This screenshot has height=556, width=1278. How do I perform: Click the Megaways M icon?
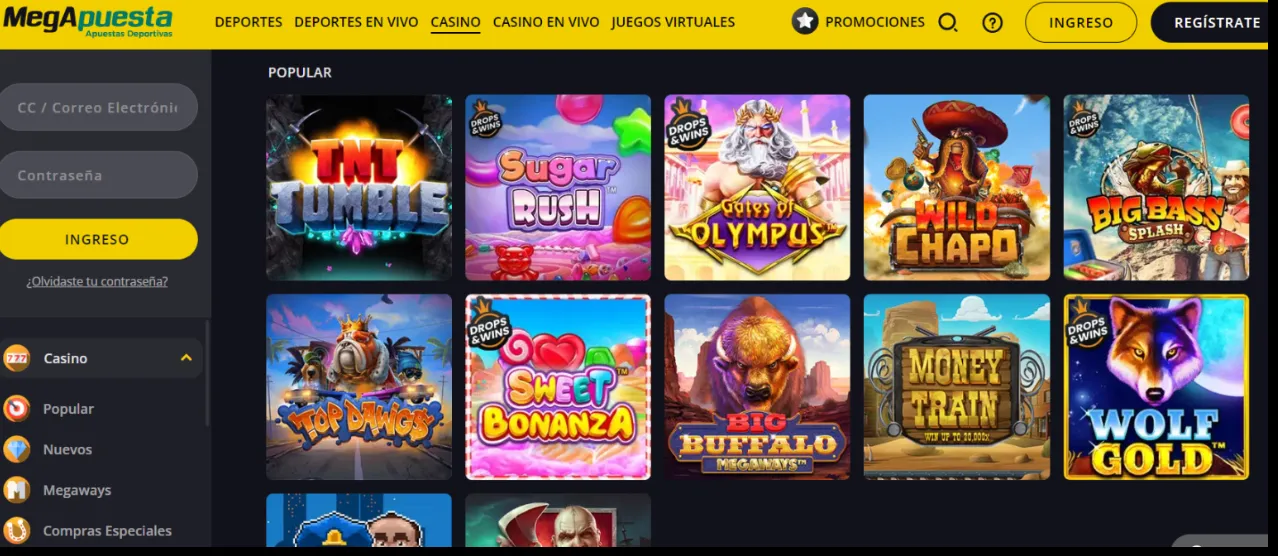click(17, 490)
